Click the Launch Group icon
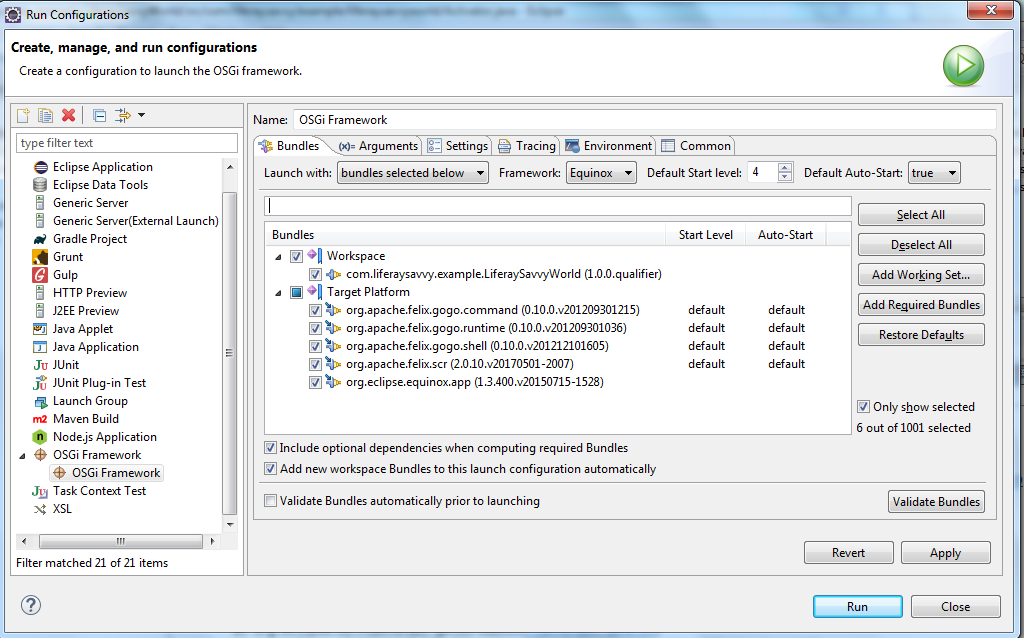1024x638 pixels. tap(40, 401)
